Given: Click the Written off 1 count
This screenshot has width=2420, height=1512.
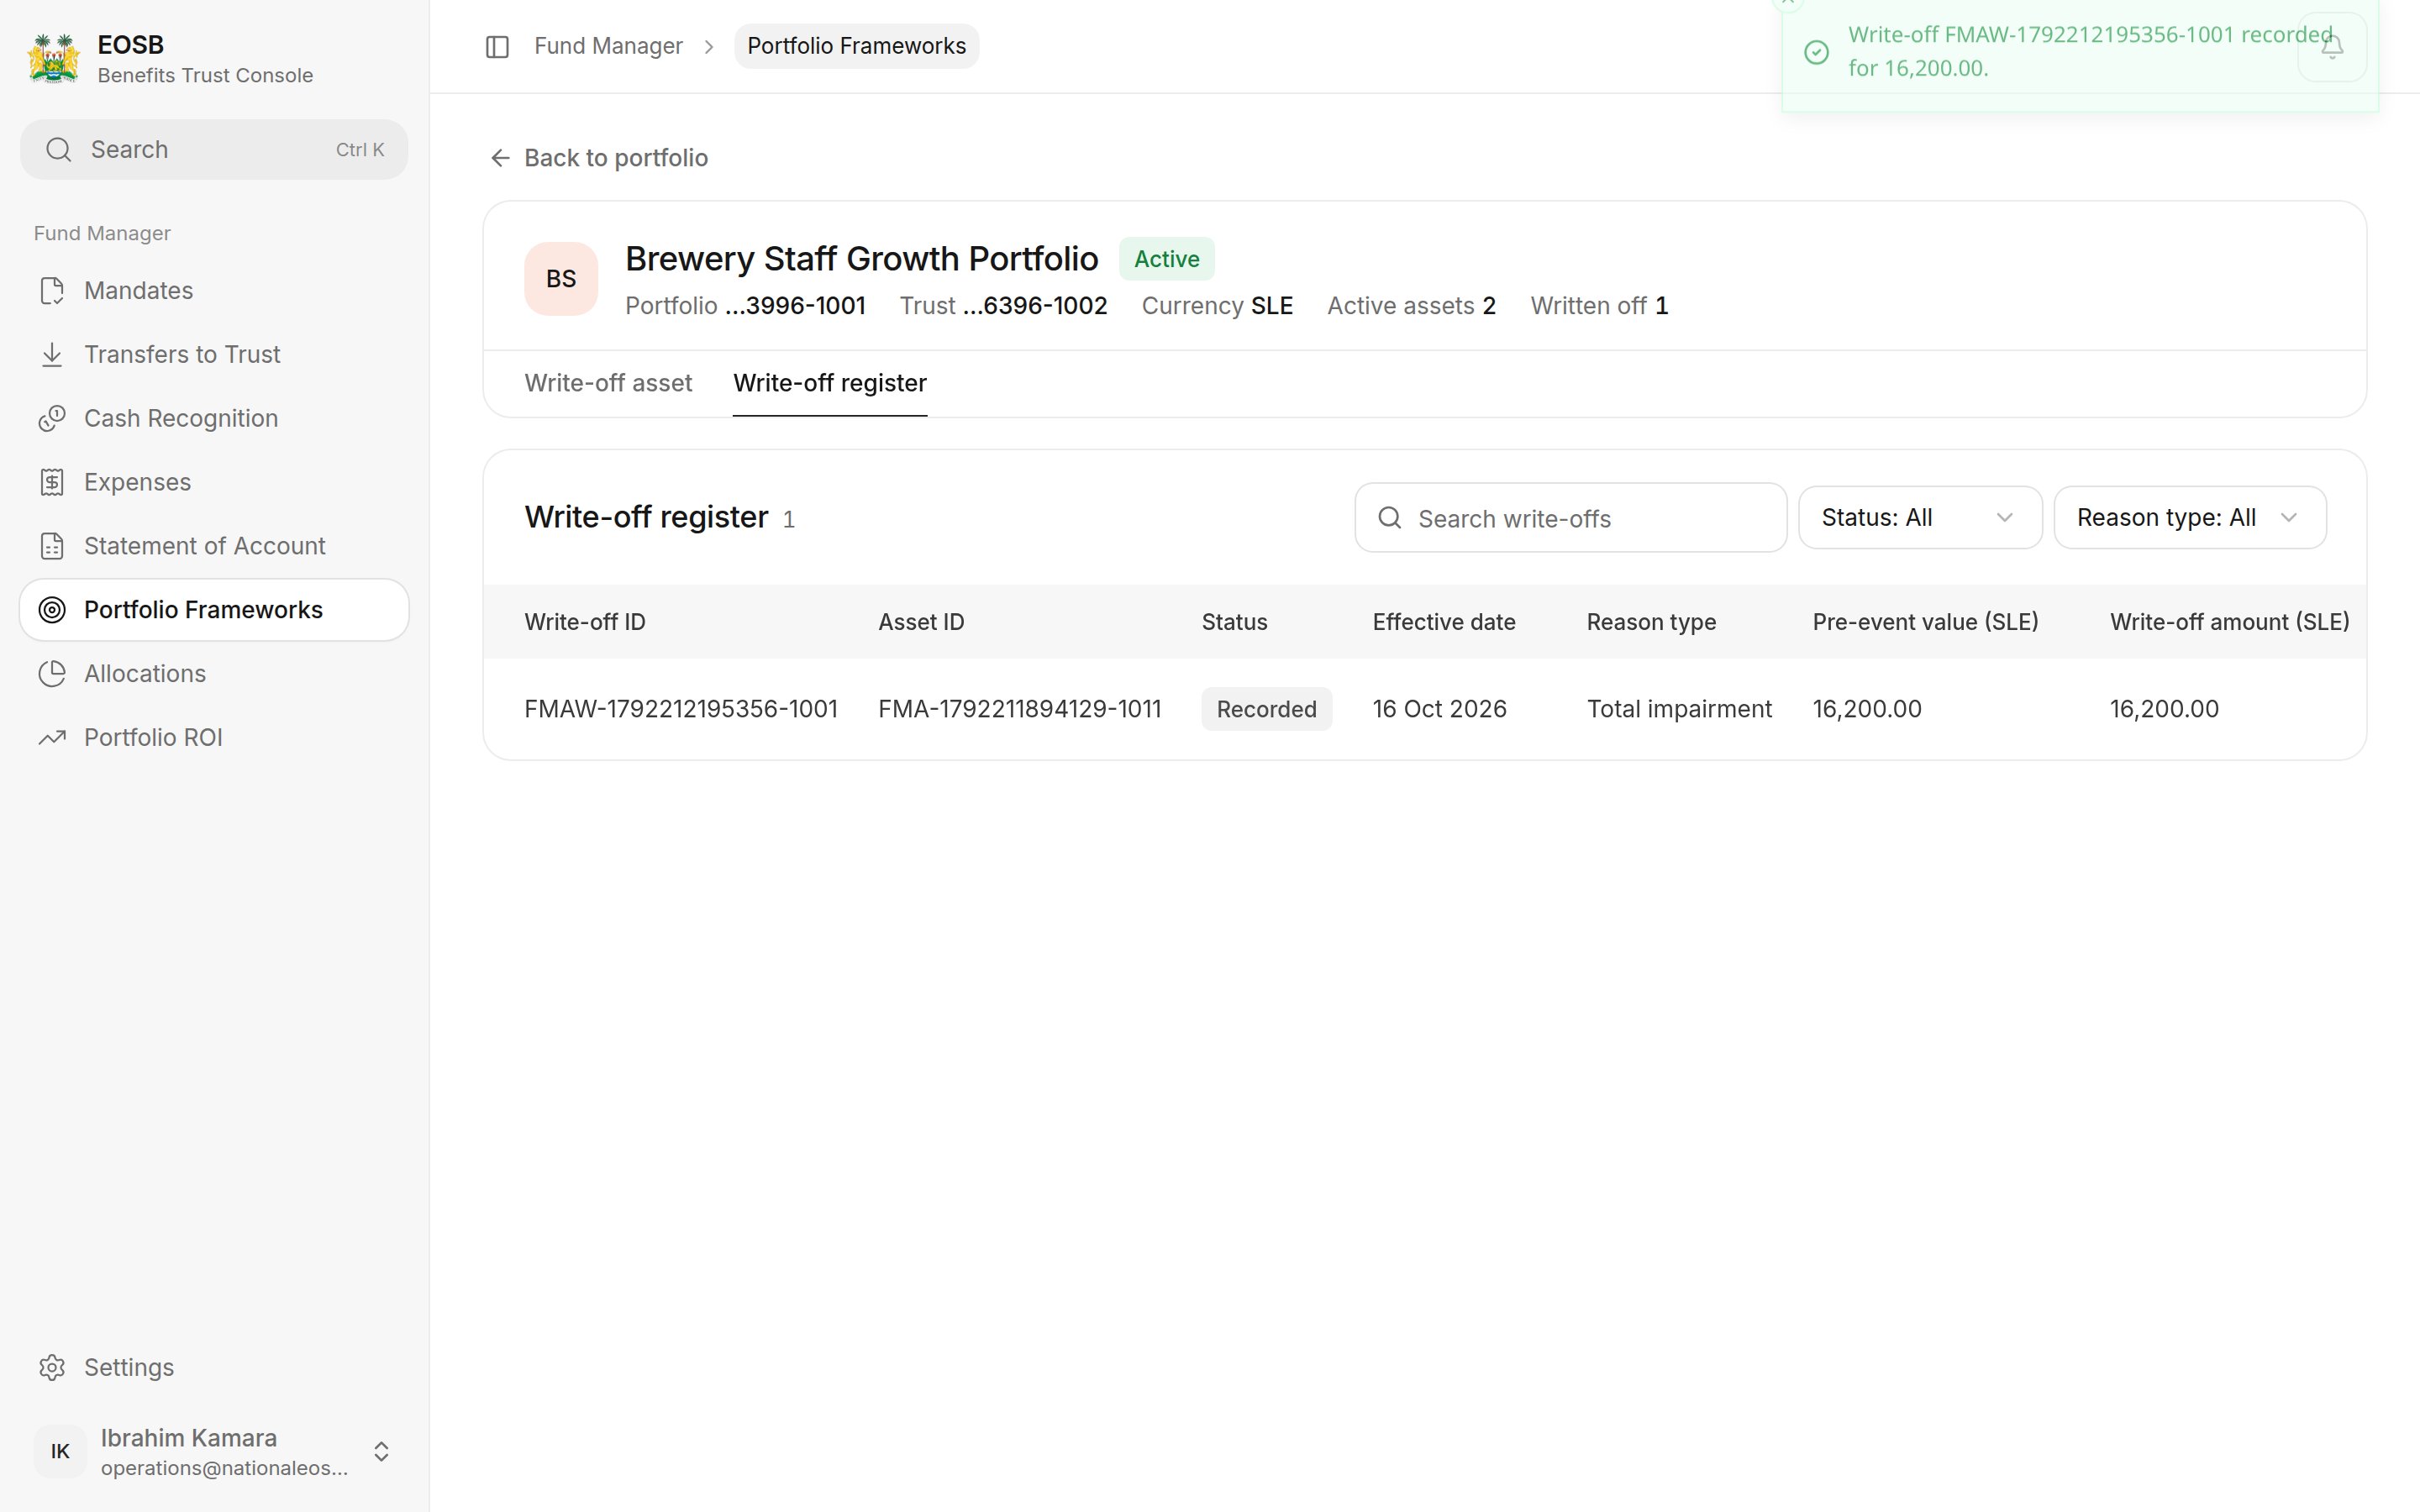Looking at the screenshot, I should (x=1599, y=306).
